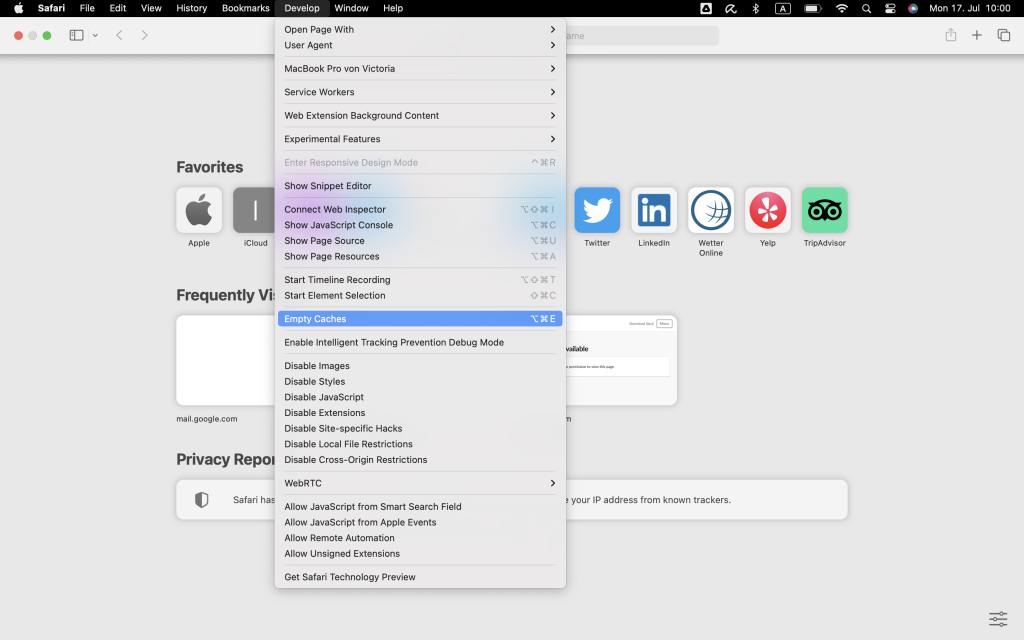Open the LinkedIn favorite icon
Screen dimensions: 1024x640
[x=654, y=210]
